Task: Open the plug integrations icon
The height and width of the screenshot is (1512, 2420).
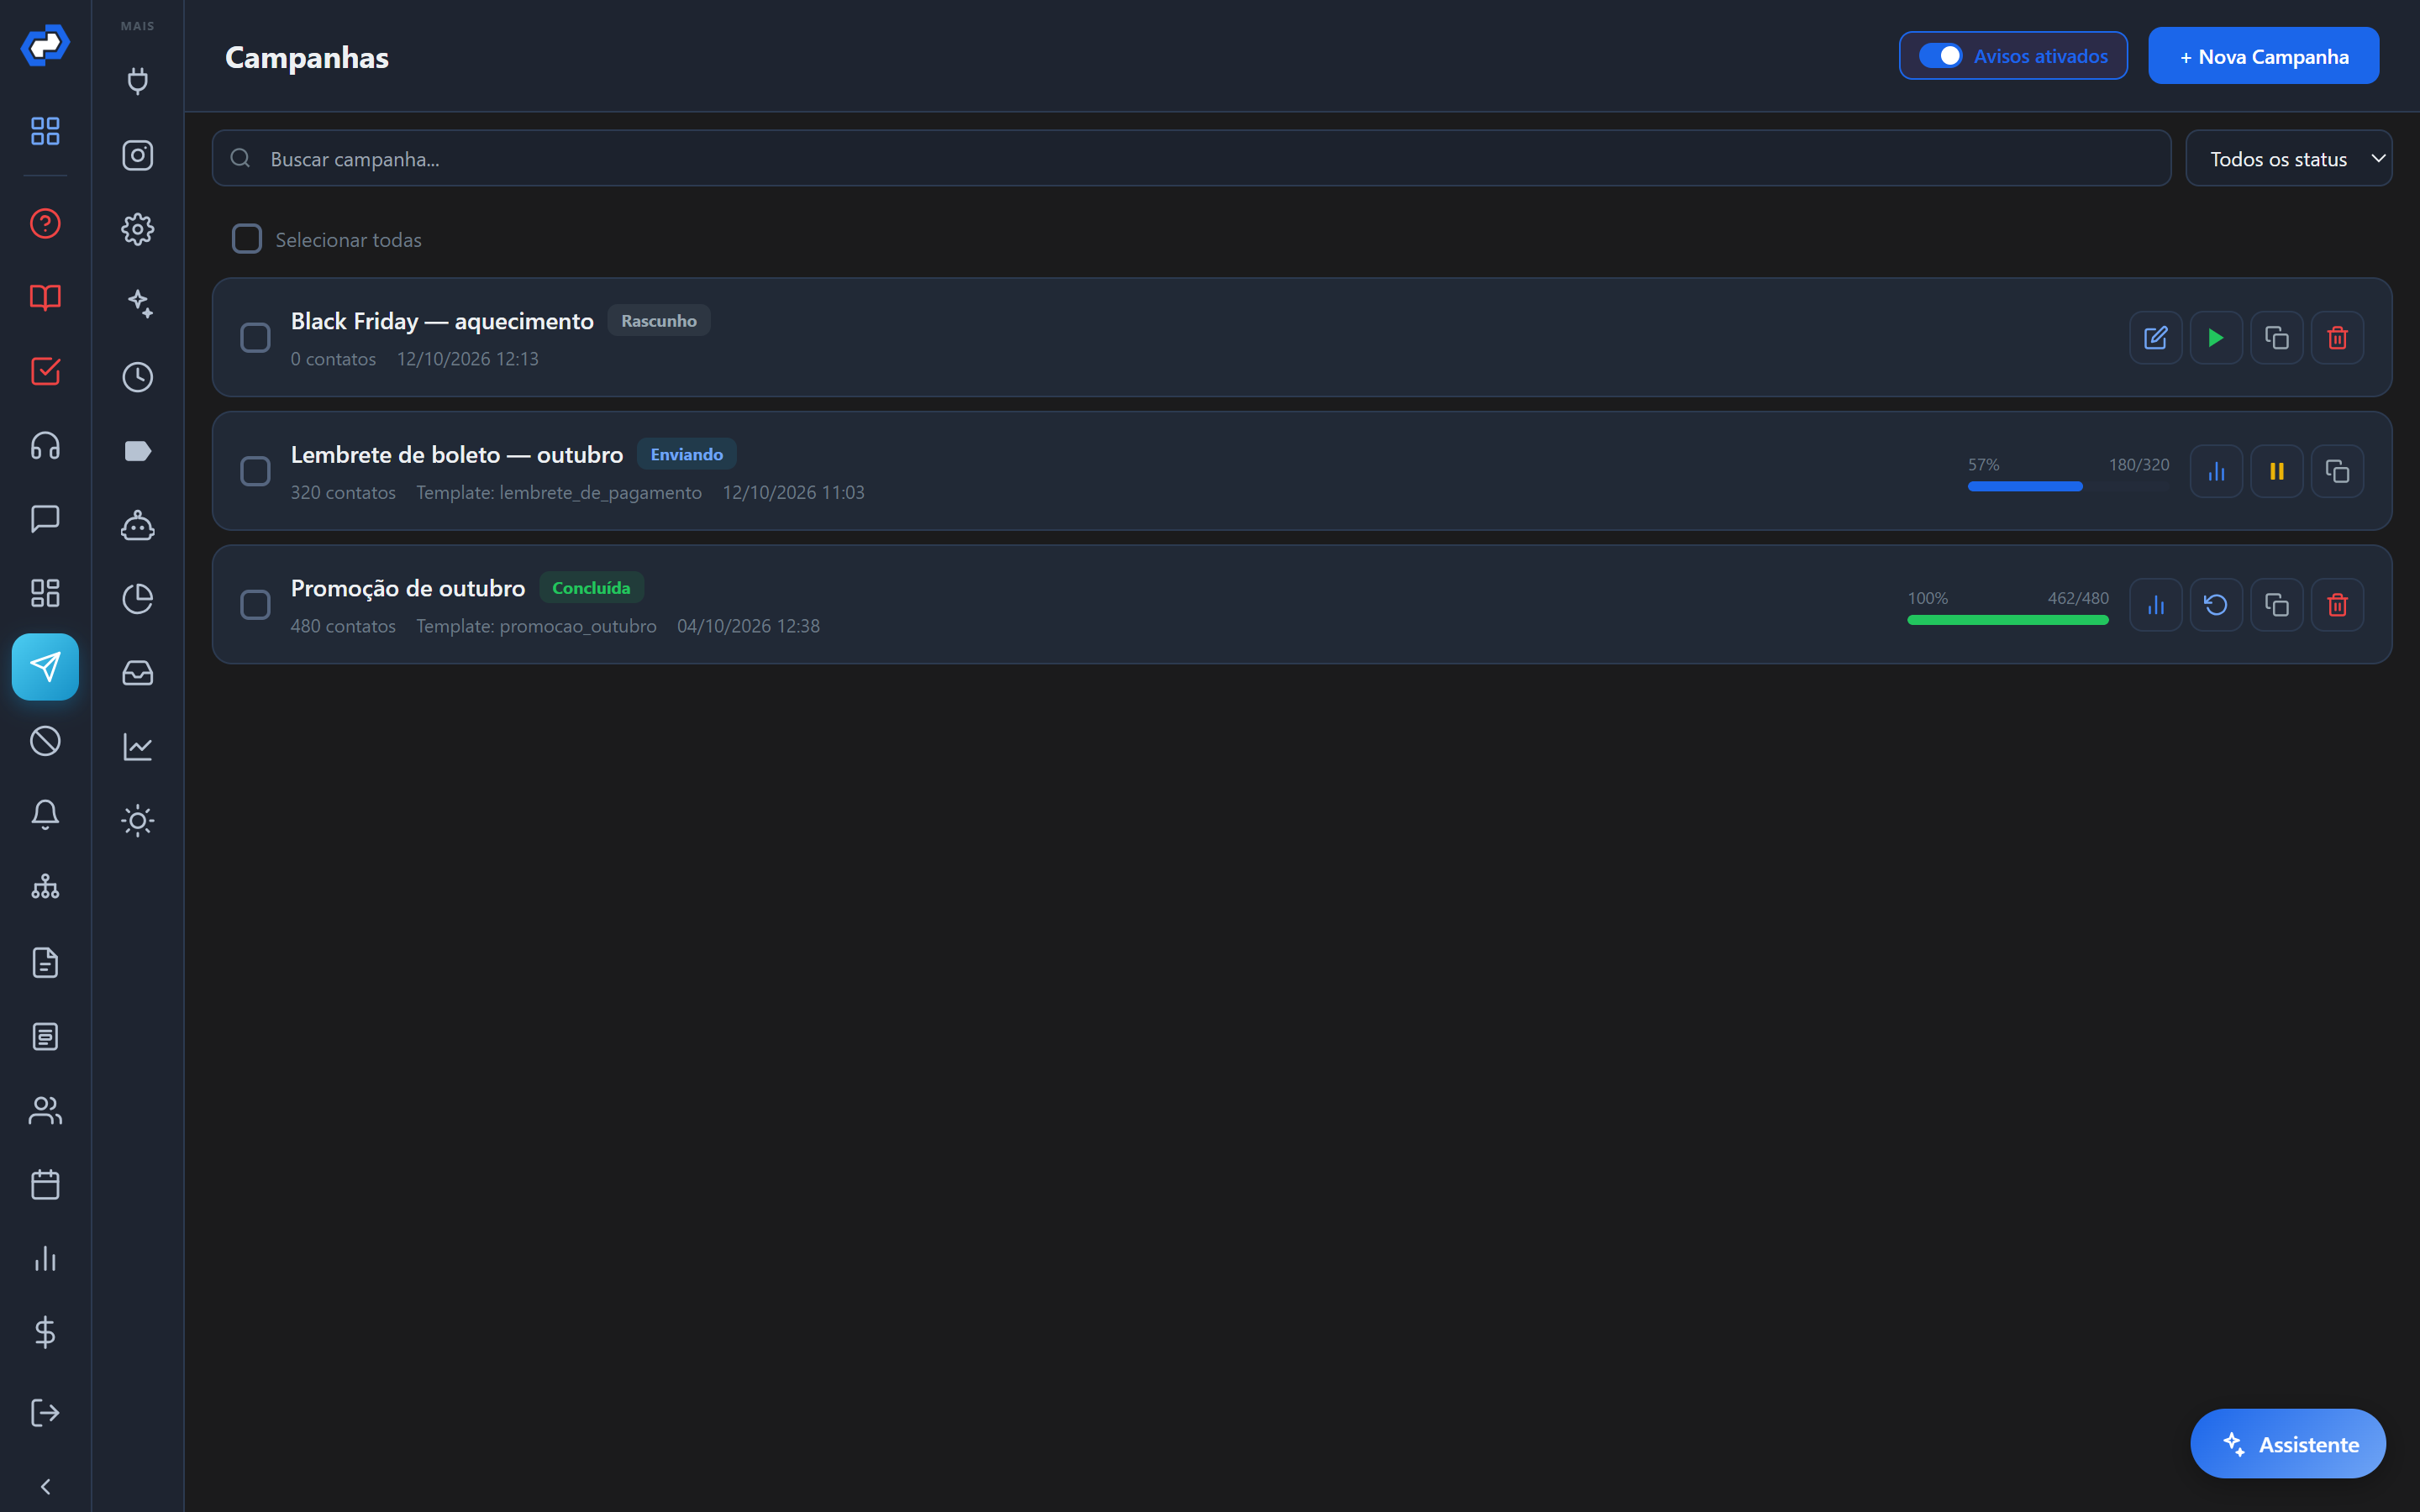Action: tap(138, 81)
